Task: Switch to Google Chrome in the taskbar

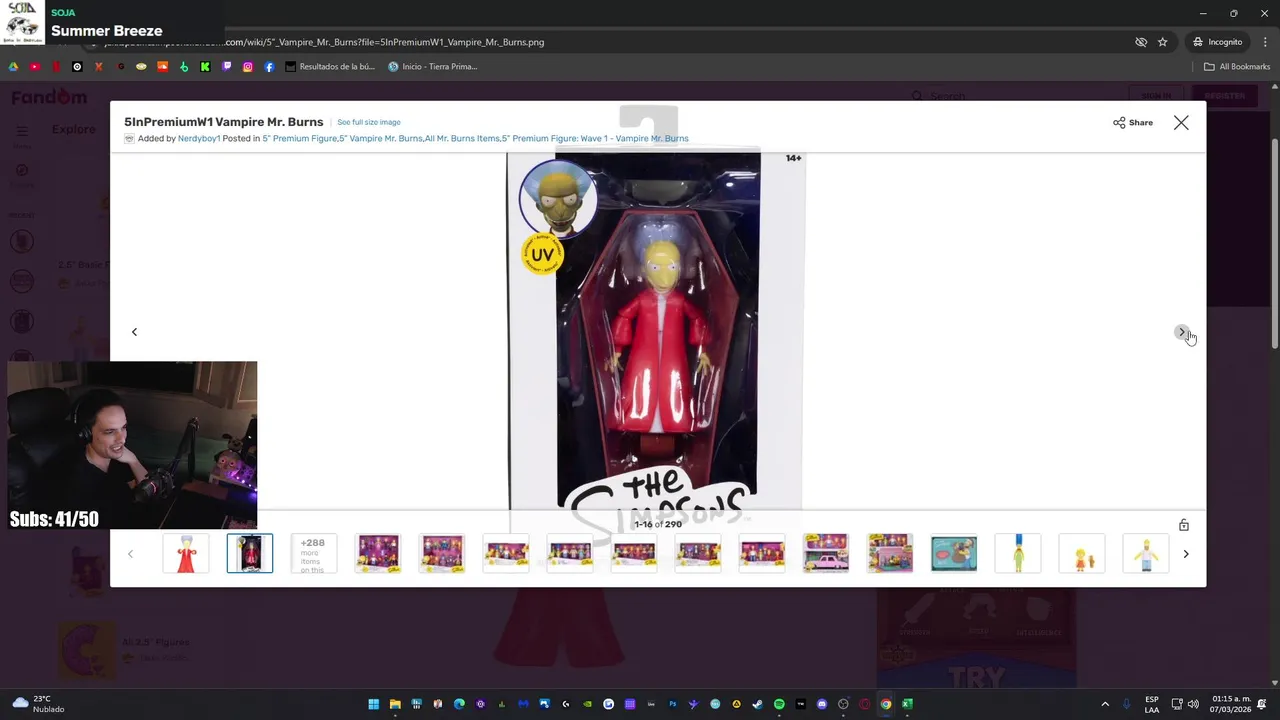Action: (x=885, y=704)
